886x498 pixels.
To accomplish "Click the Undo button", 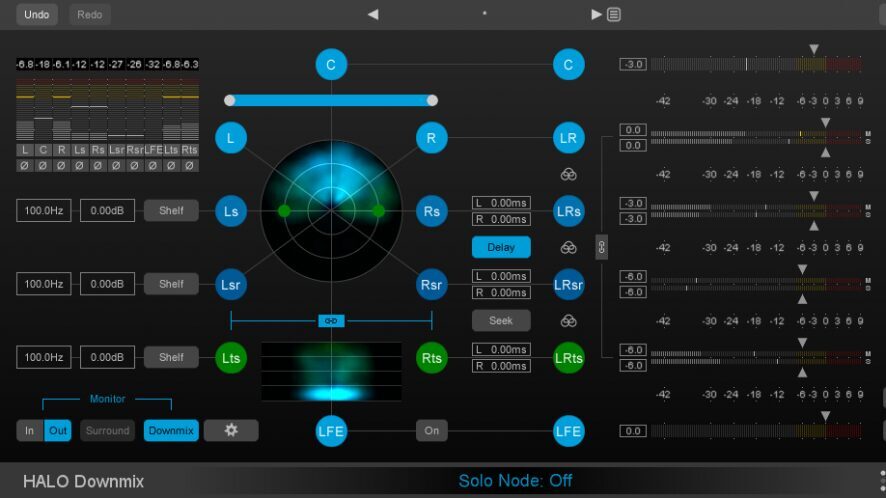I will click(x=36, y=14).
